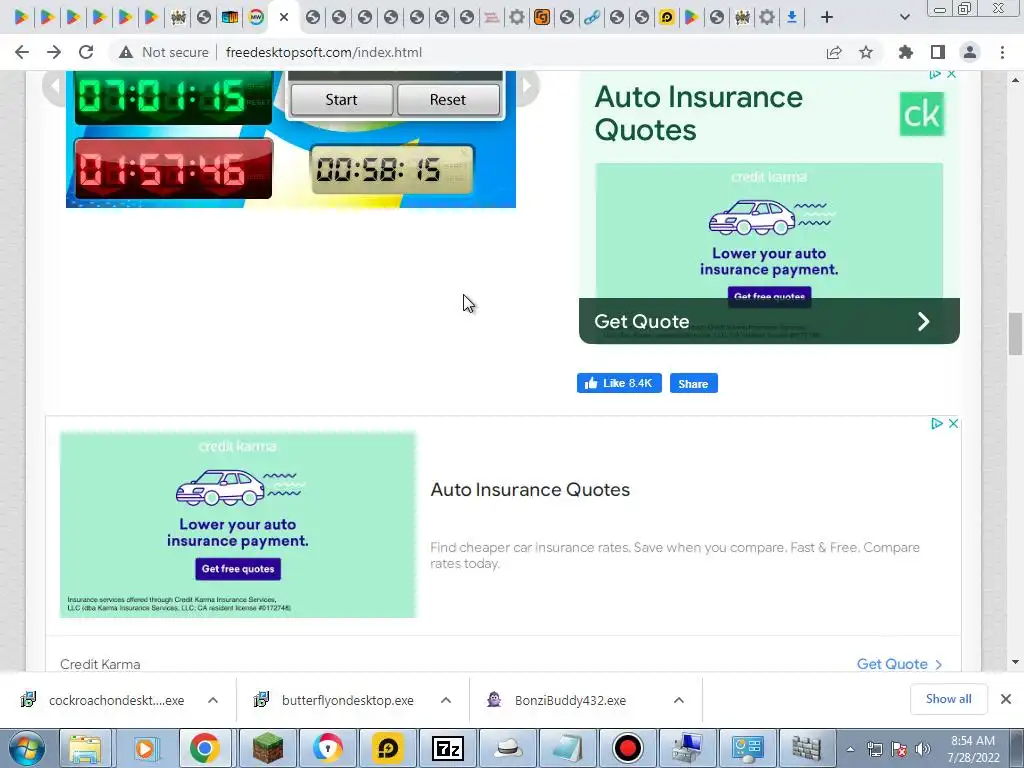Open the LDPlayer yellow taskbar icon
Screen dimensions: 1024x768
pyautogui.click(x=388, y=748)
